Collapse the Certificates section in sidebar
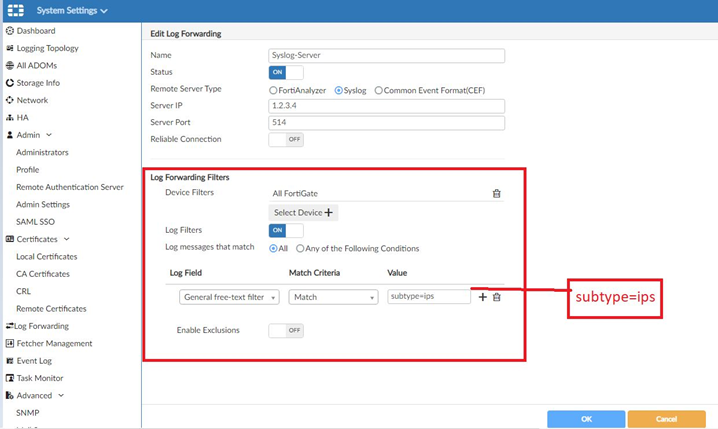 click(66, 239)
